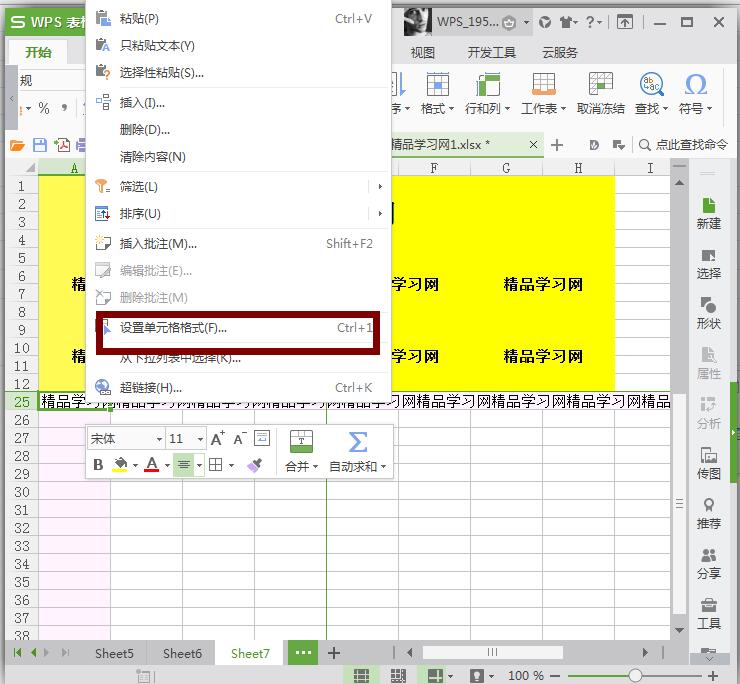
Task: Click the zoom in plus button
Action: click(713, 676)
